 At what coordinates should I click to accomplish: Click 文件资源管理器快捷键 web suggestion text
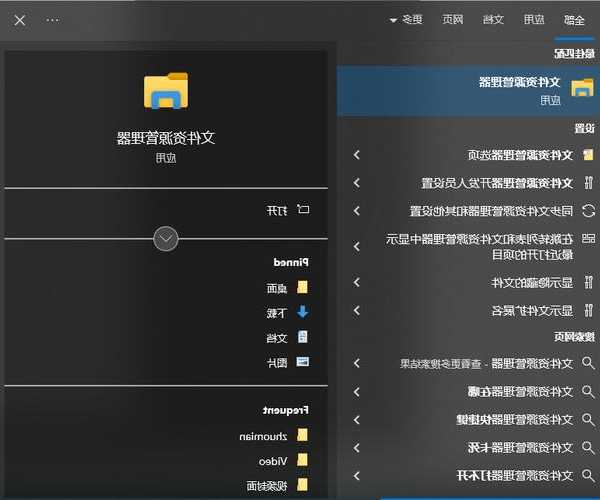click(515, 419)
